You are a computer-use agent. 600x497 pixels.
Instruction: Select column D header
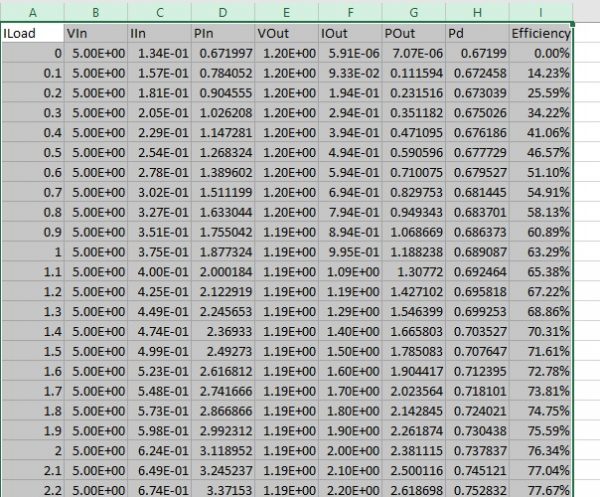222,12
